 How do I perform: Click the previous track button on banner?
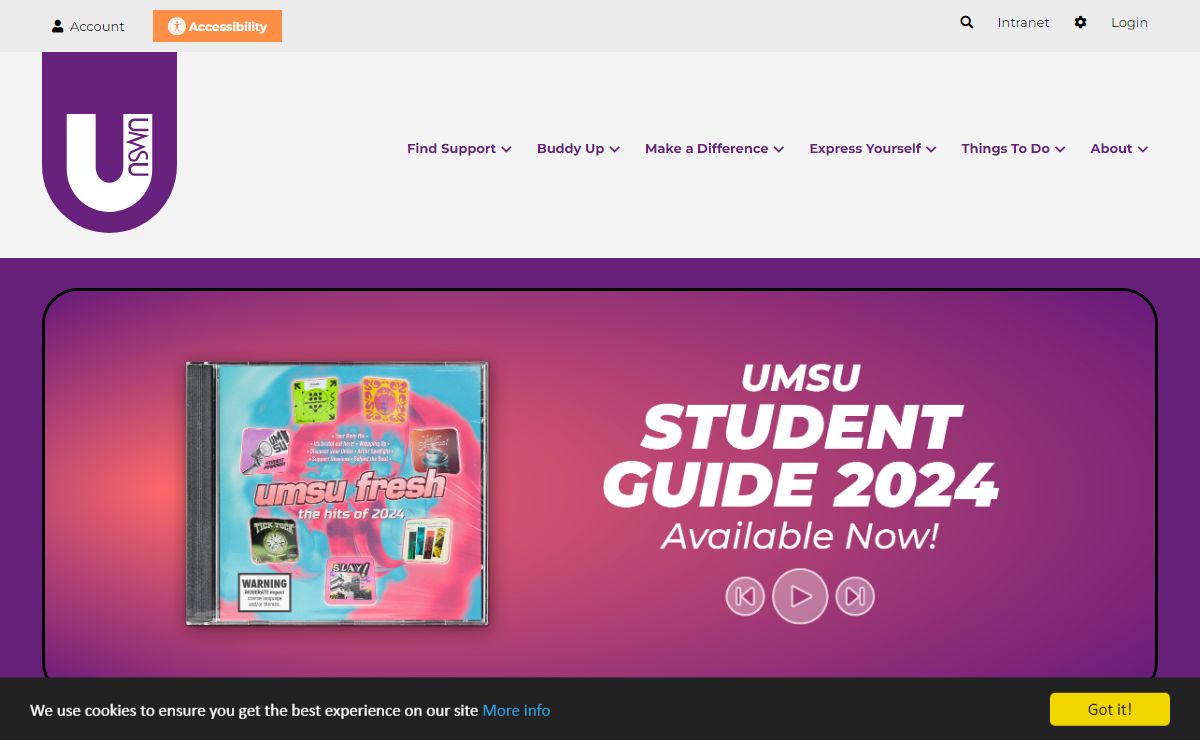click(745, 597)
